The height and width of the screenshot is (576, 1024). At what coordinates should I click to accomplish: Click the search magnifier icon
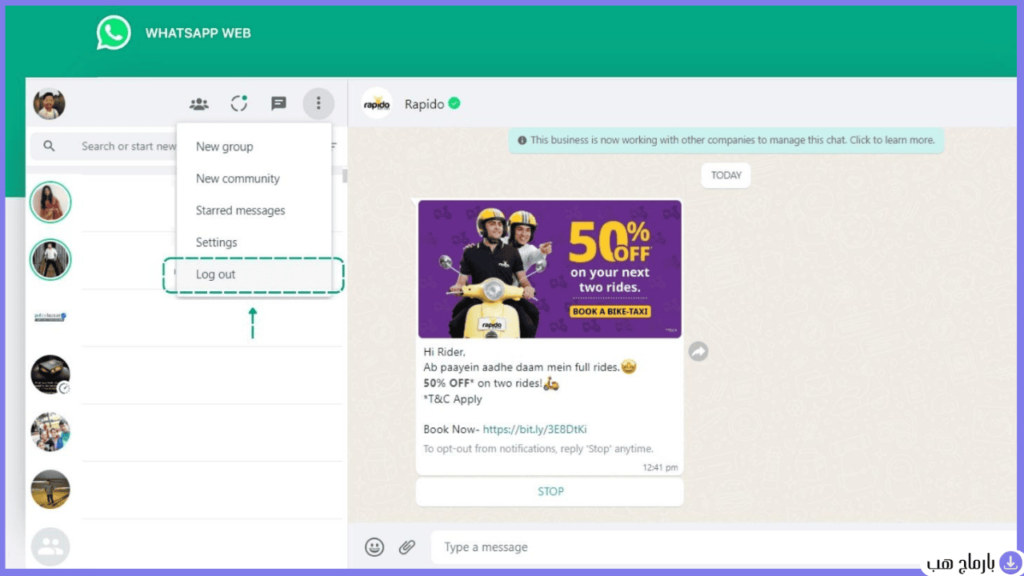(x=49, y=146)
